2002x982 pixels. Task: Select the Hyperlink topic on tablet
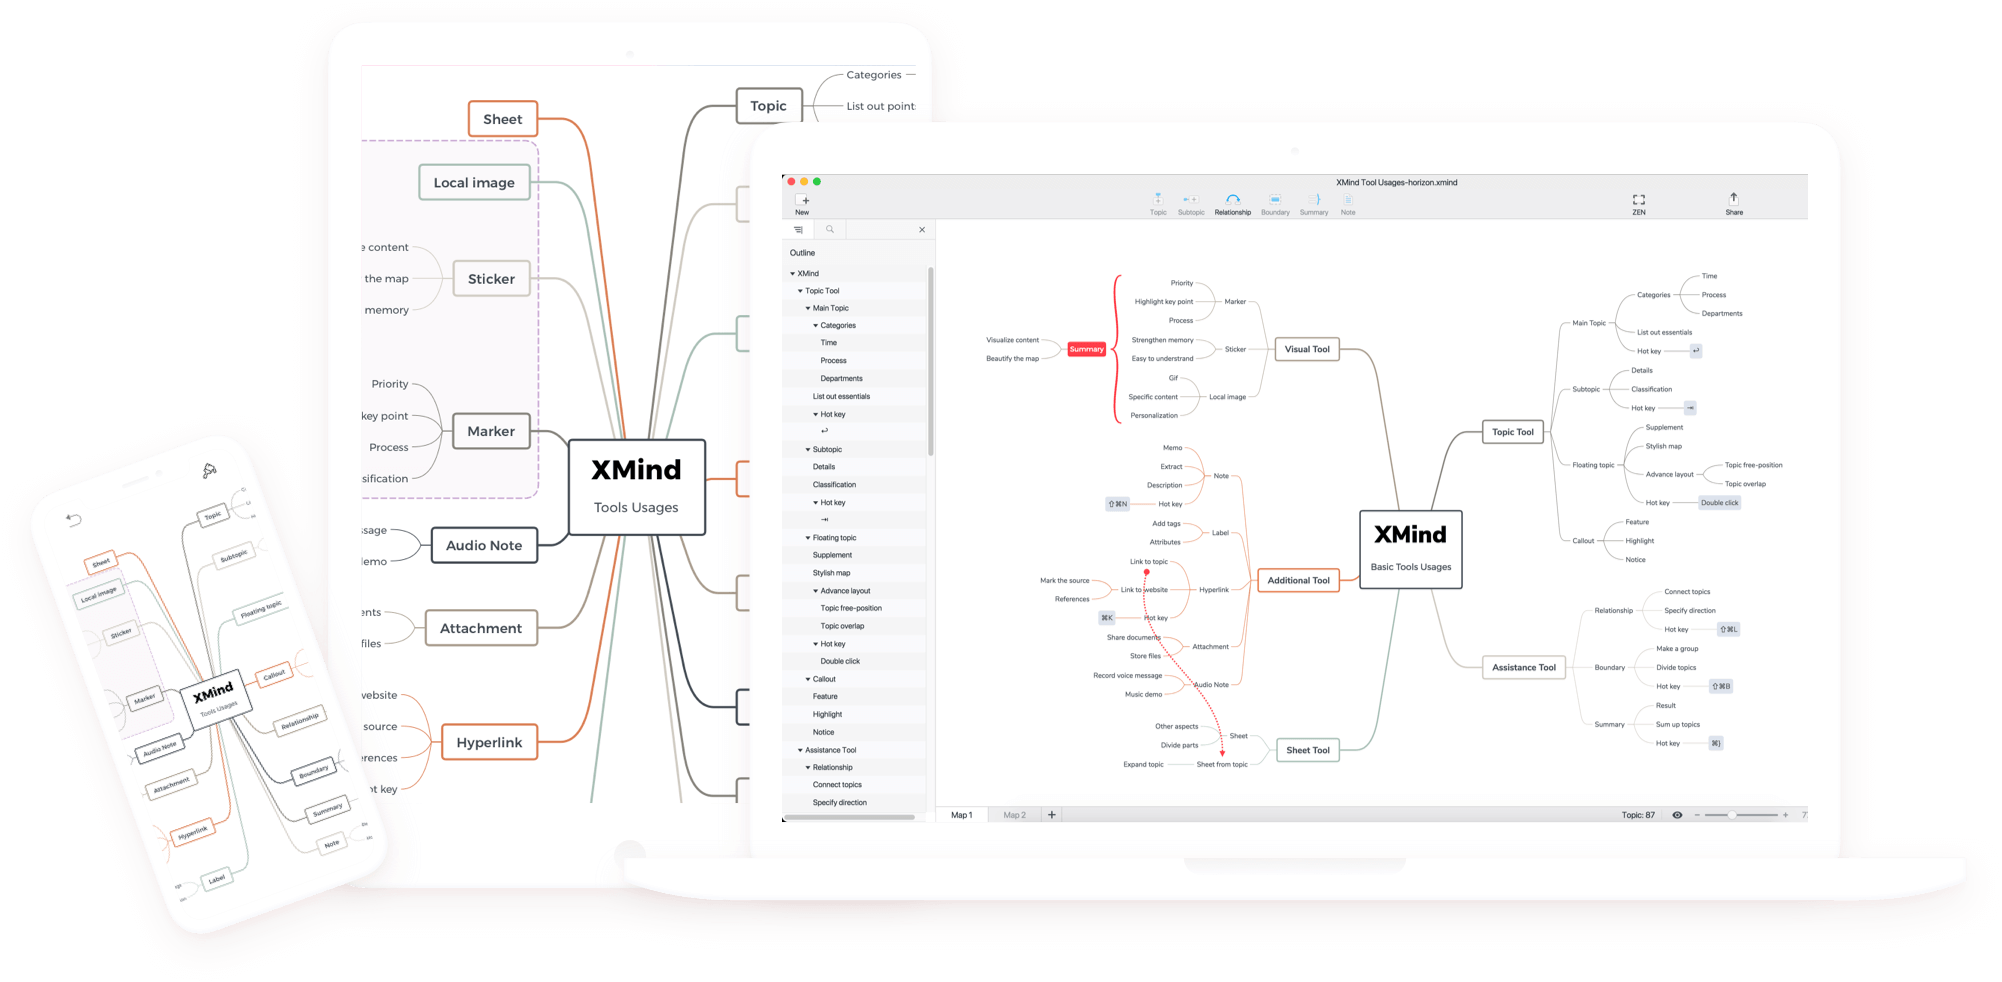pyautogui.click(x=489, y=742)
